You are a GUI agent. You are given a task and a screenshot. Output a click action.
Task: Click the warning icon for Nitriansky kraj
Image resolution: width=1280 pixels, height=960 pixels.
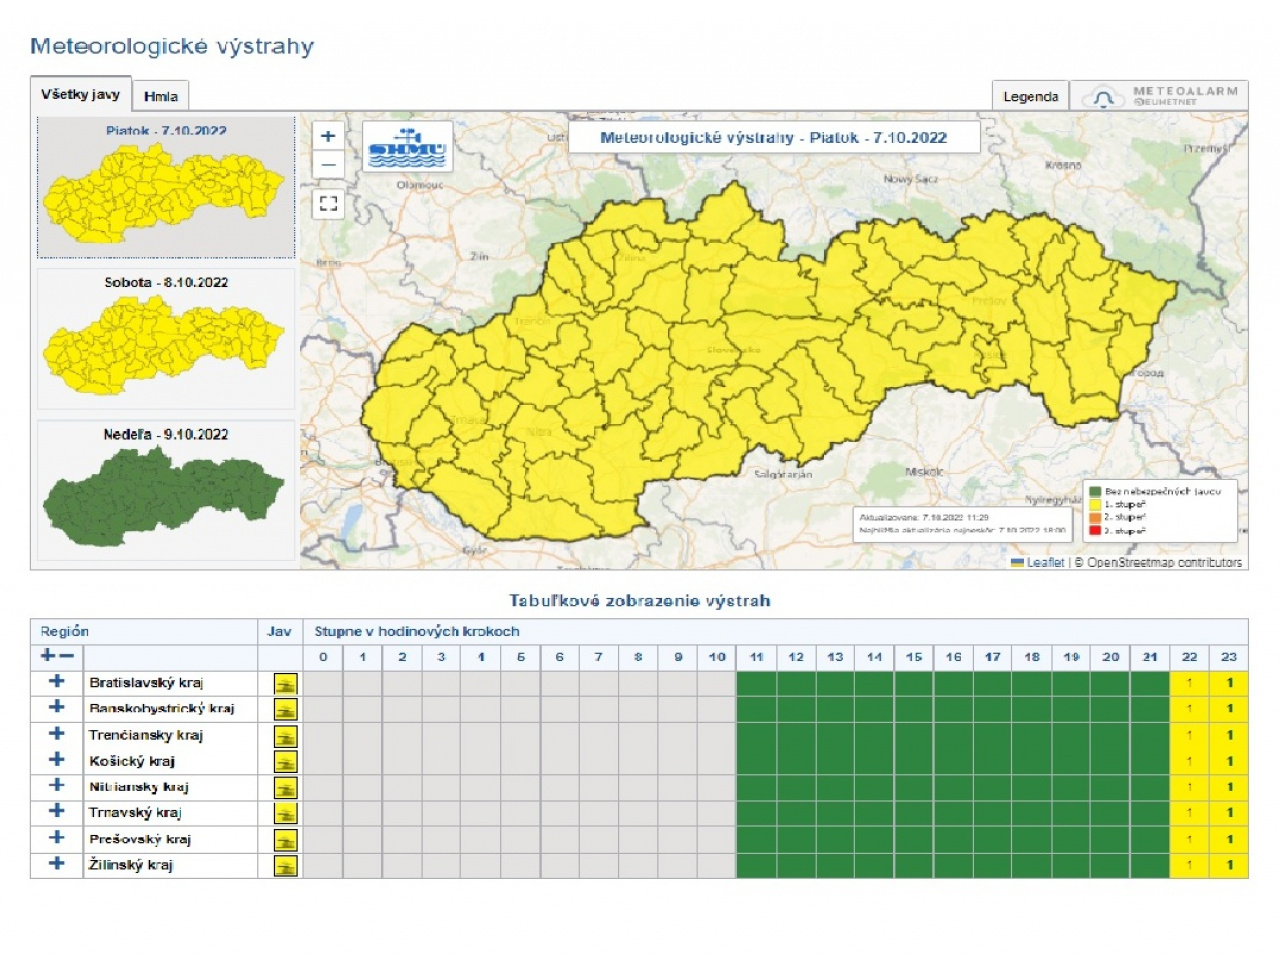(x=286, y=788)
